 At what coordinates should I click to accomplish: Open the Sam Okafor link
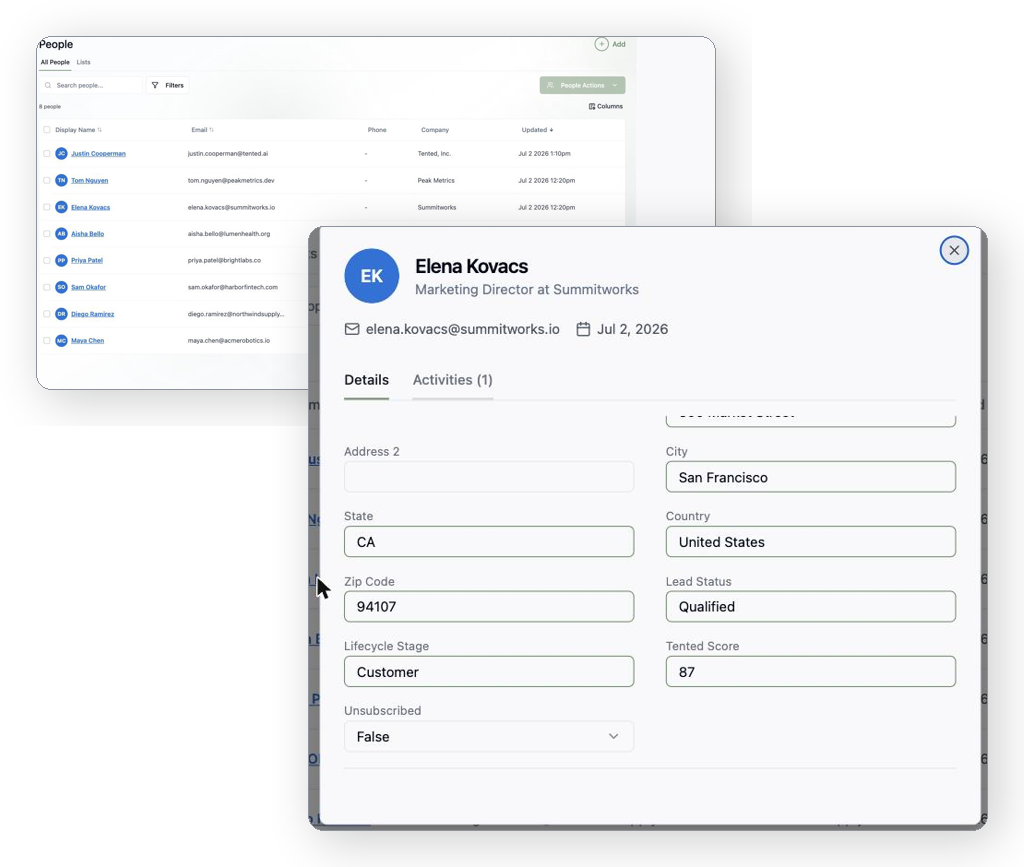tap(88, 287)
